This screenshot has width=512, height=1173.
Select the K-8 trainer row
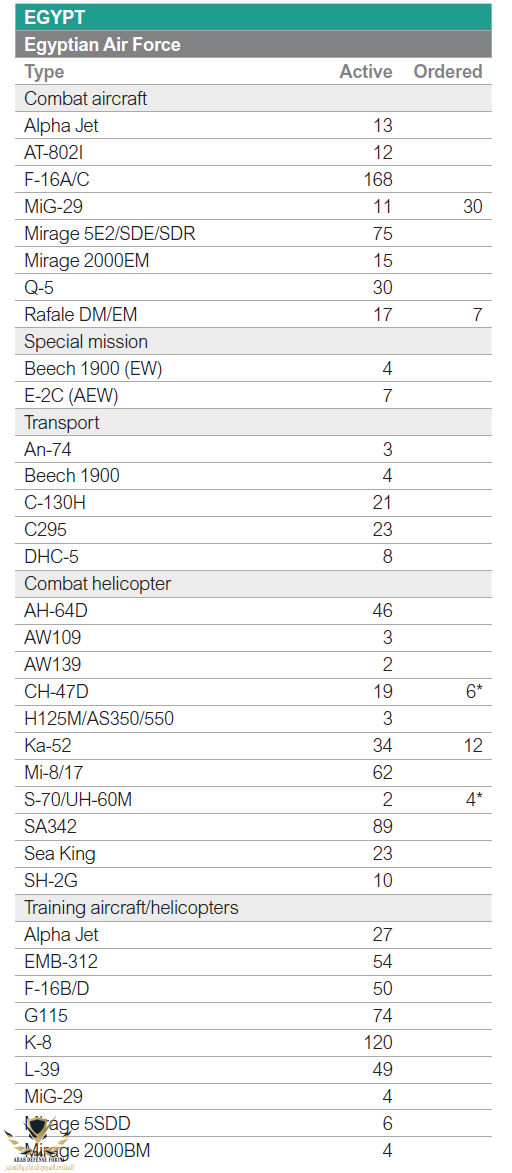254,1043
